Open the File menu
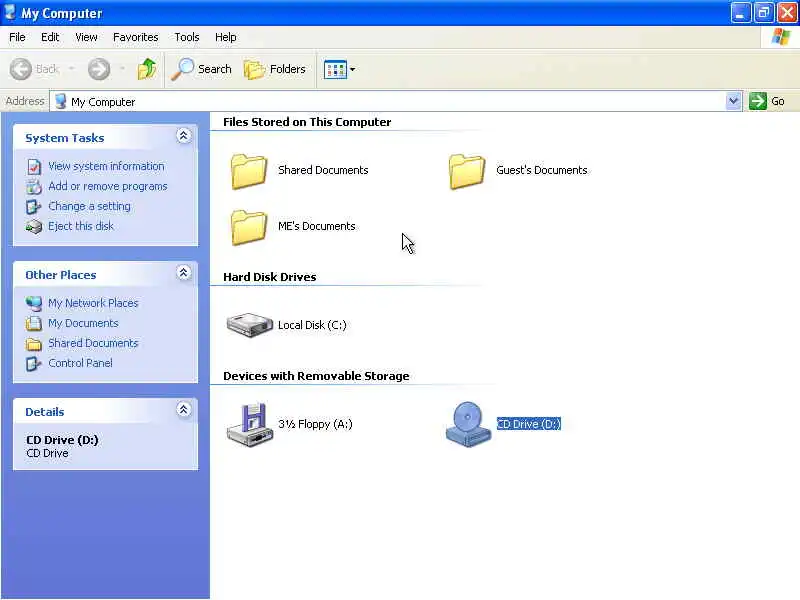Image resolution: width=800 pixels, height=600 pixels. (17, 37)
